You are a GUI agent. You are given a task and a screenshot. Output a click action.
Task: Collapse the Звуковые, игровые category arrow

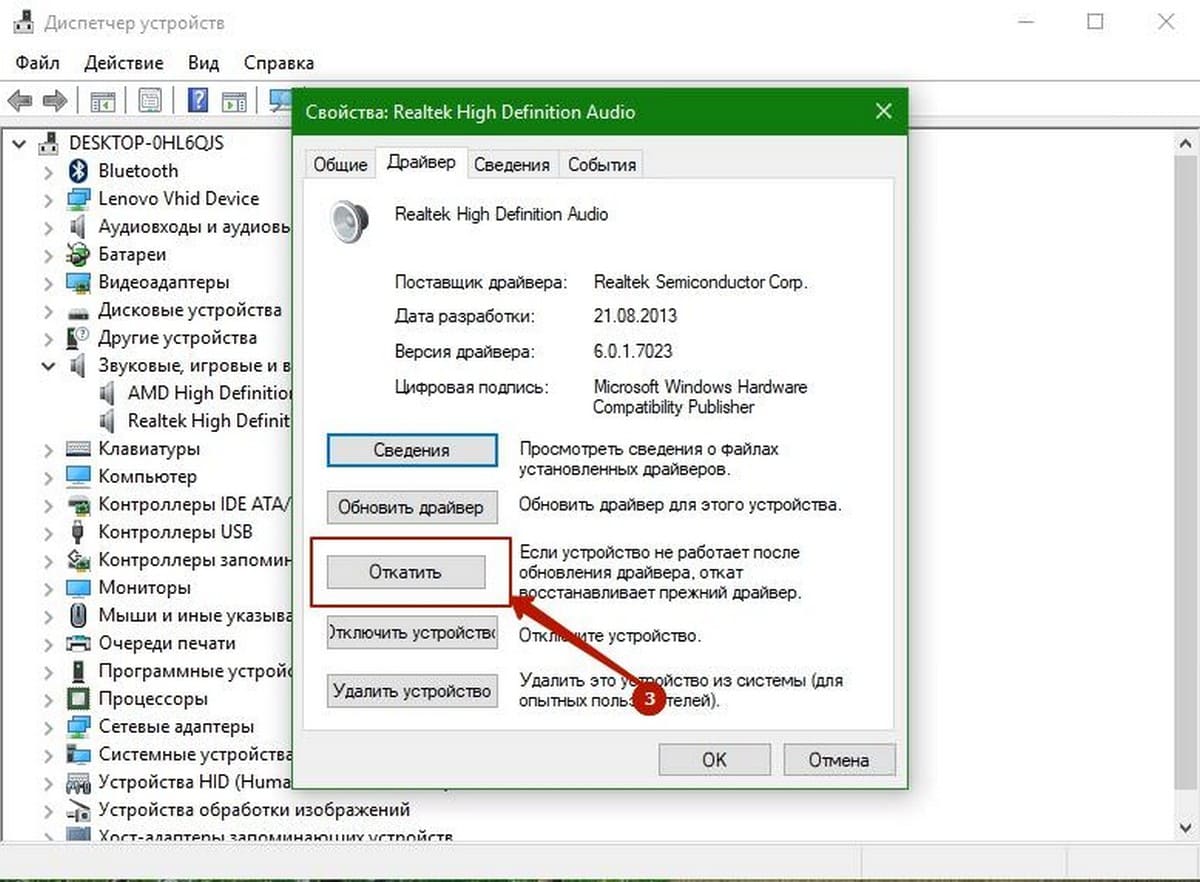48,366
